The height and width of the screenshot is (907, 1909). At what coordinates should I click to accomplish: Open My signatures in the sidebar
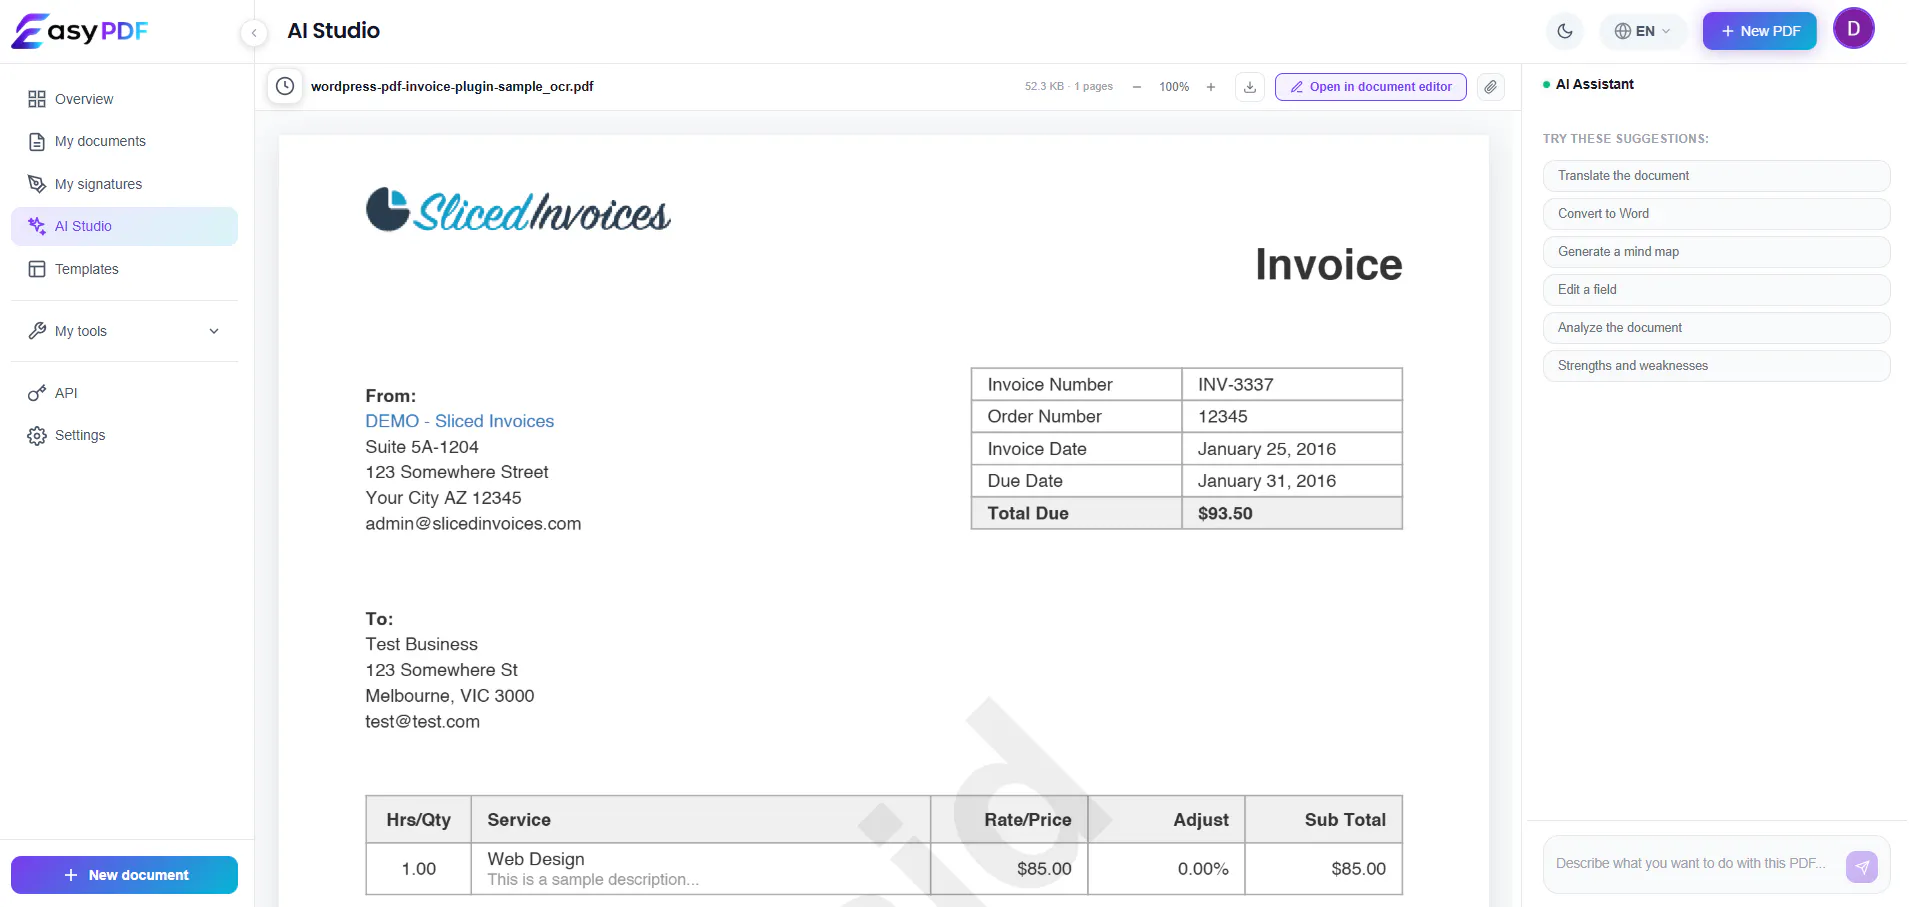click(124, 184)
